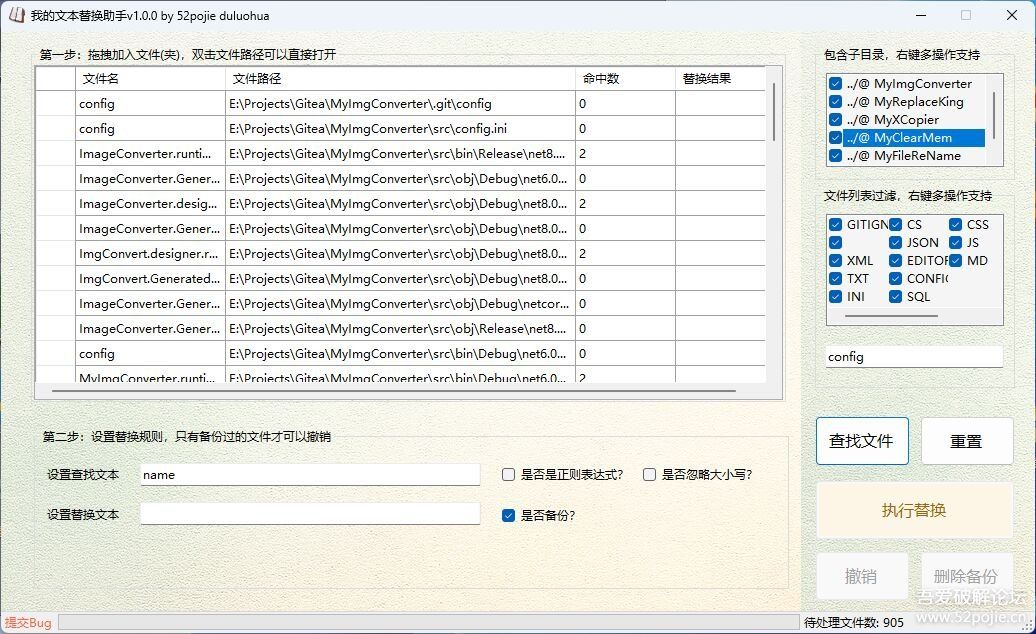Uncheck the CSS filter checkbox
The width and height of the screenshot is (1036, 634).
(955, 225)
